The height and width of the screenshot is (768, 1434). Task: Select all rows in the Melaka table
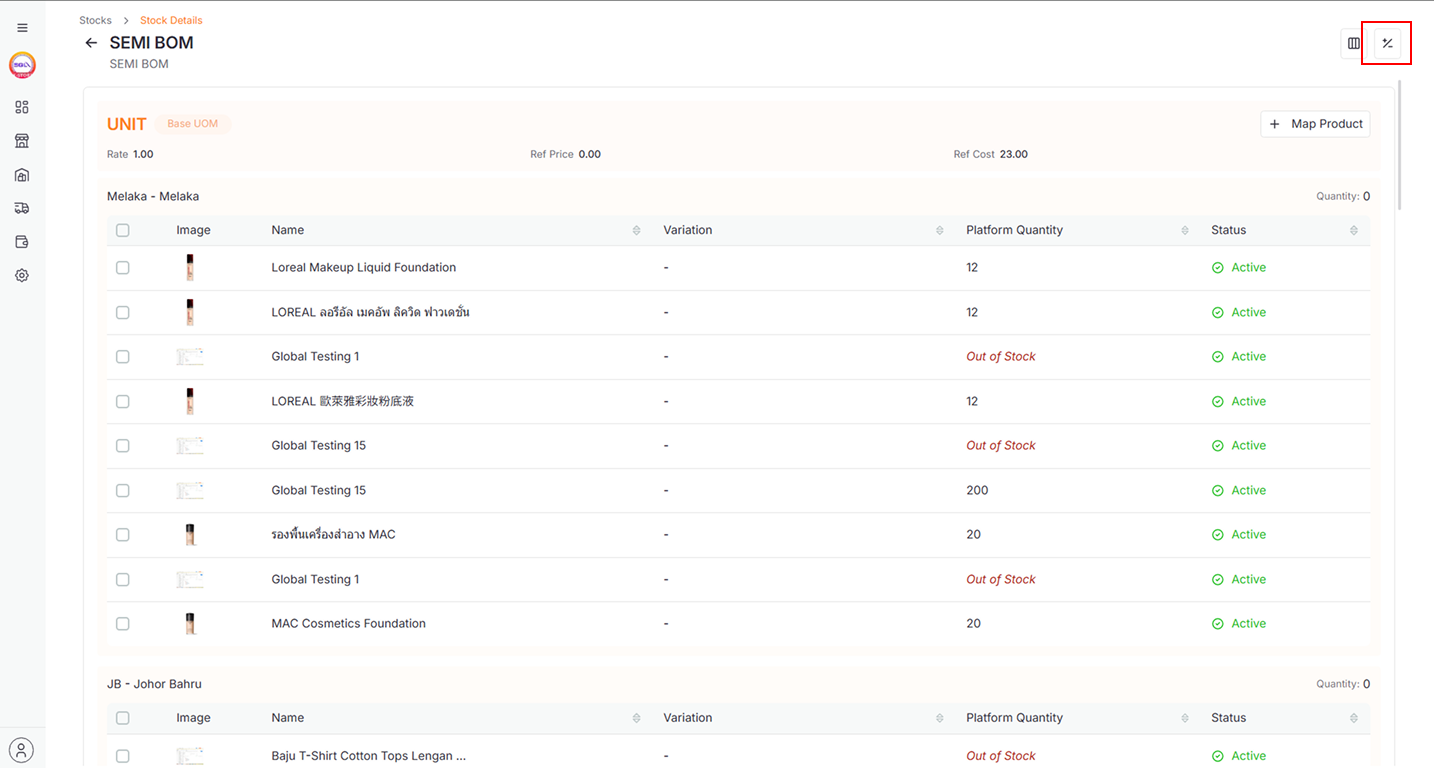[x=123, y=230]
